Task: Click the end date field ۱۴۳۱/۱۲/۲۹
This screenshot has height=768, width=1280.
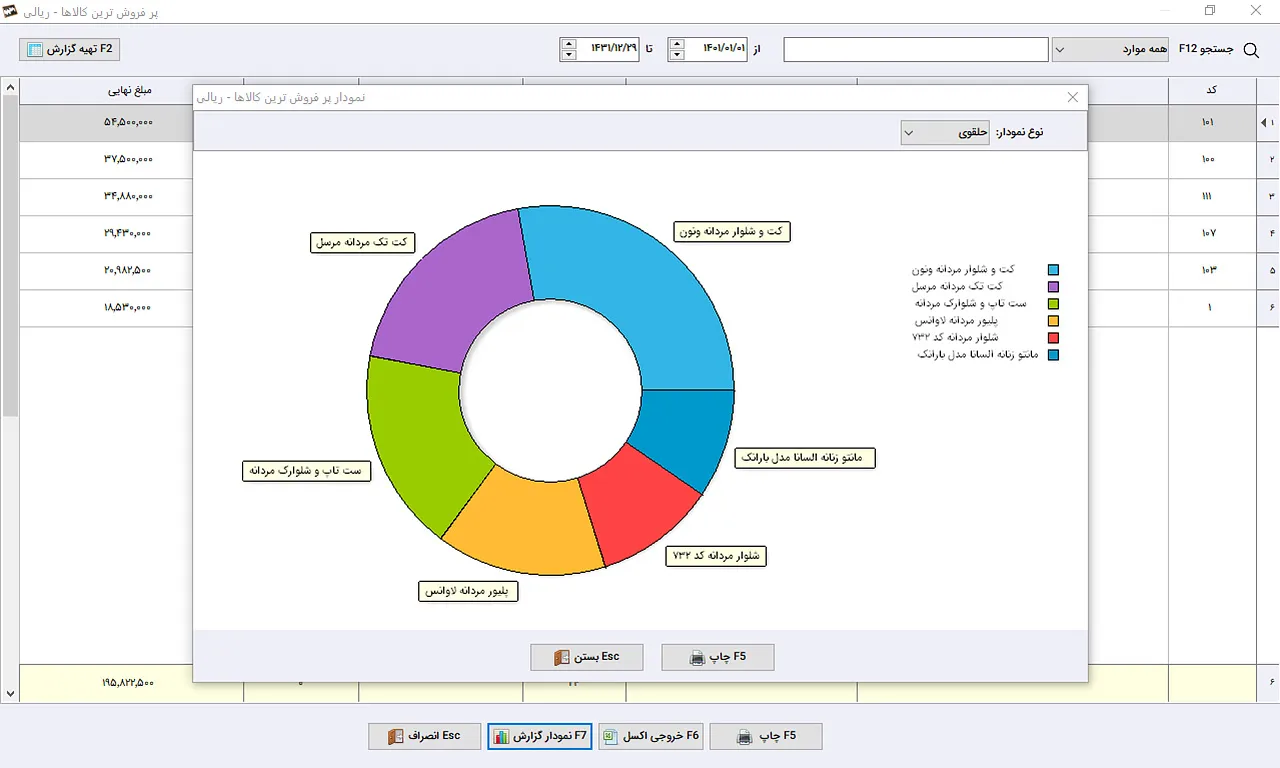Action: [x=608, y=49]
